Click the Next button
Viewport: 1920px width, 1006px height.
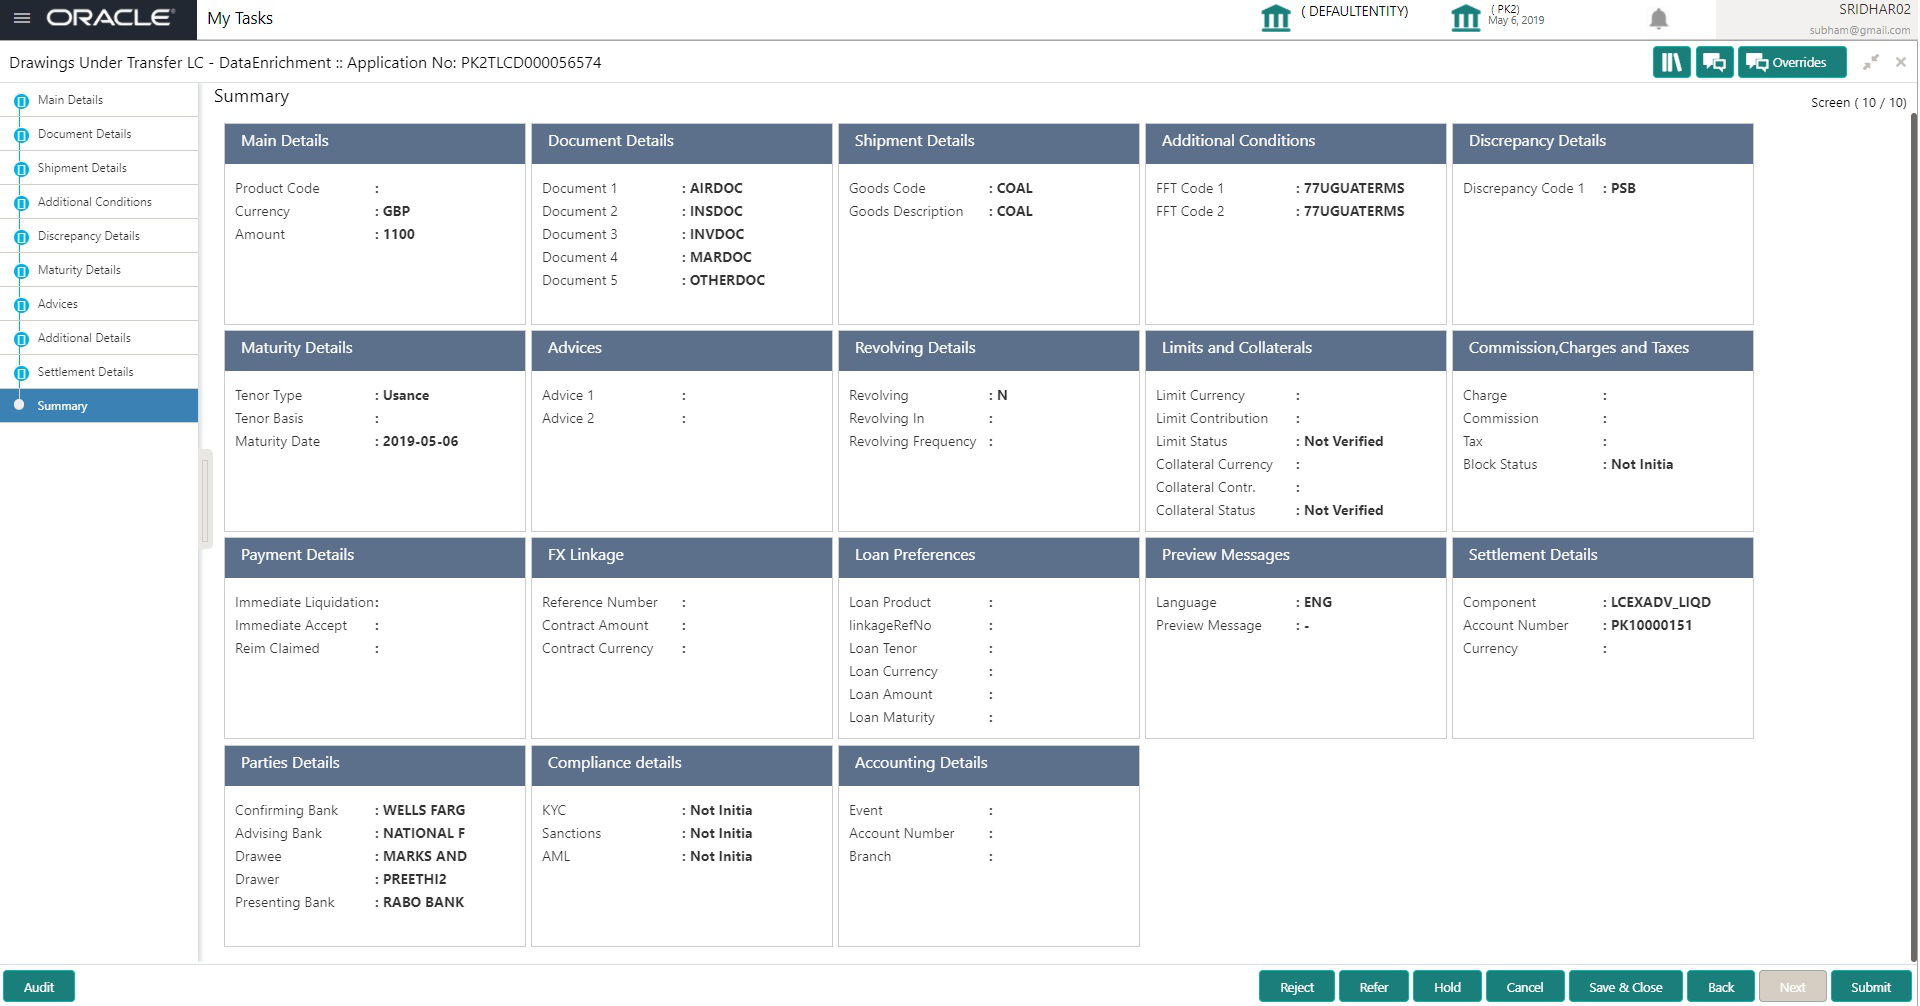coord(1793,987)
